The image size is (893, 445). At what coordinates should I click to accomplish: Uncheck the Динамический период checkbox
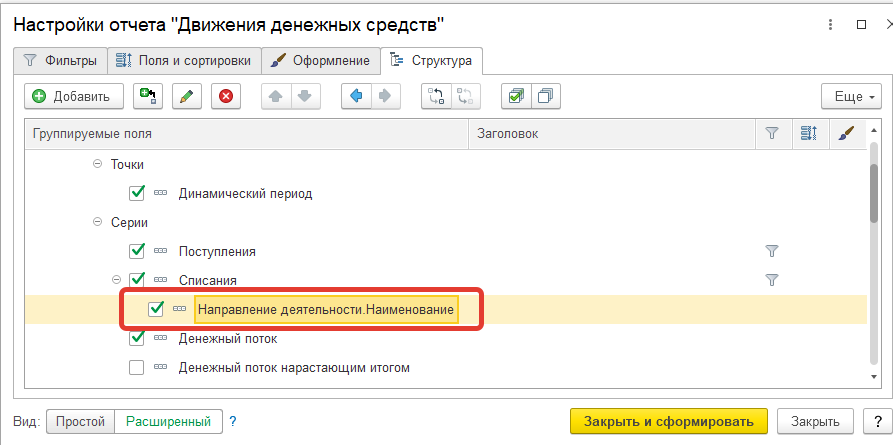[x=137, y=193]
